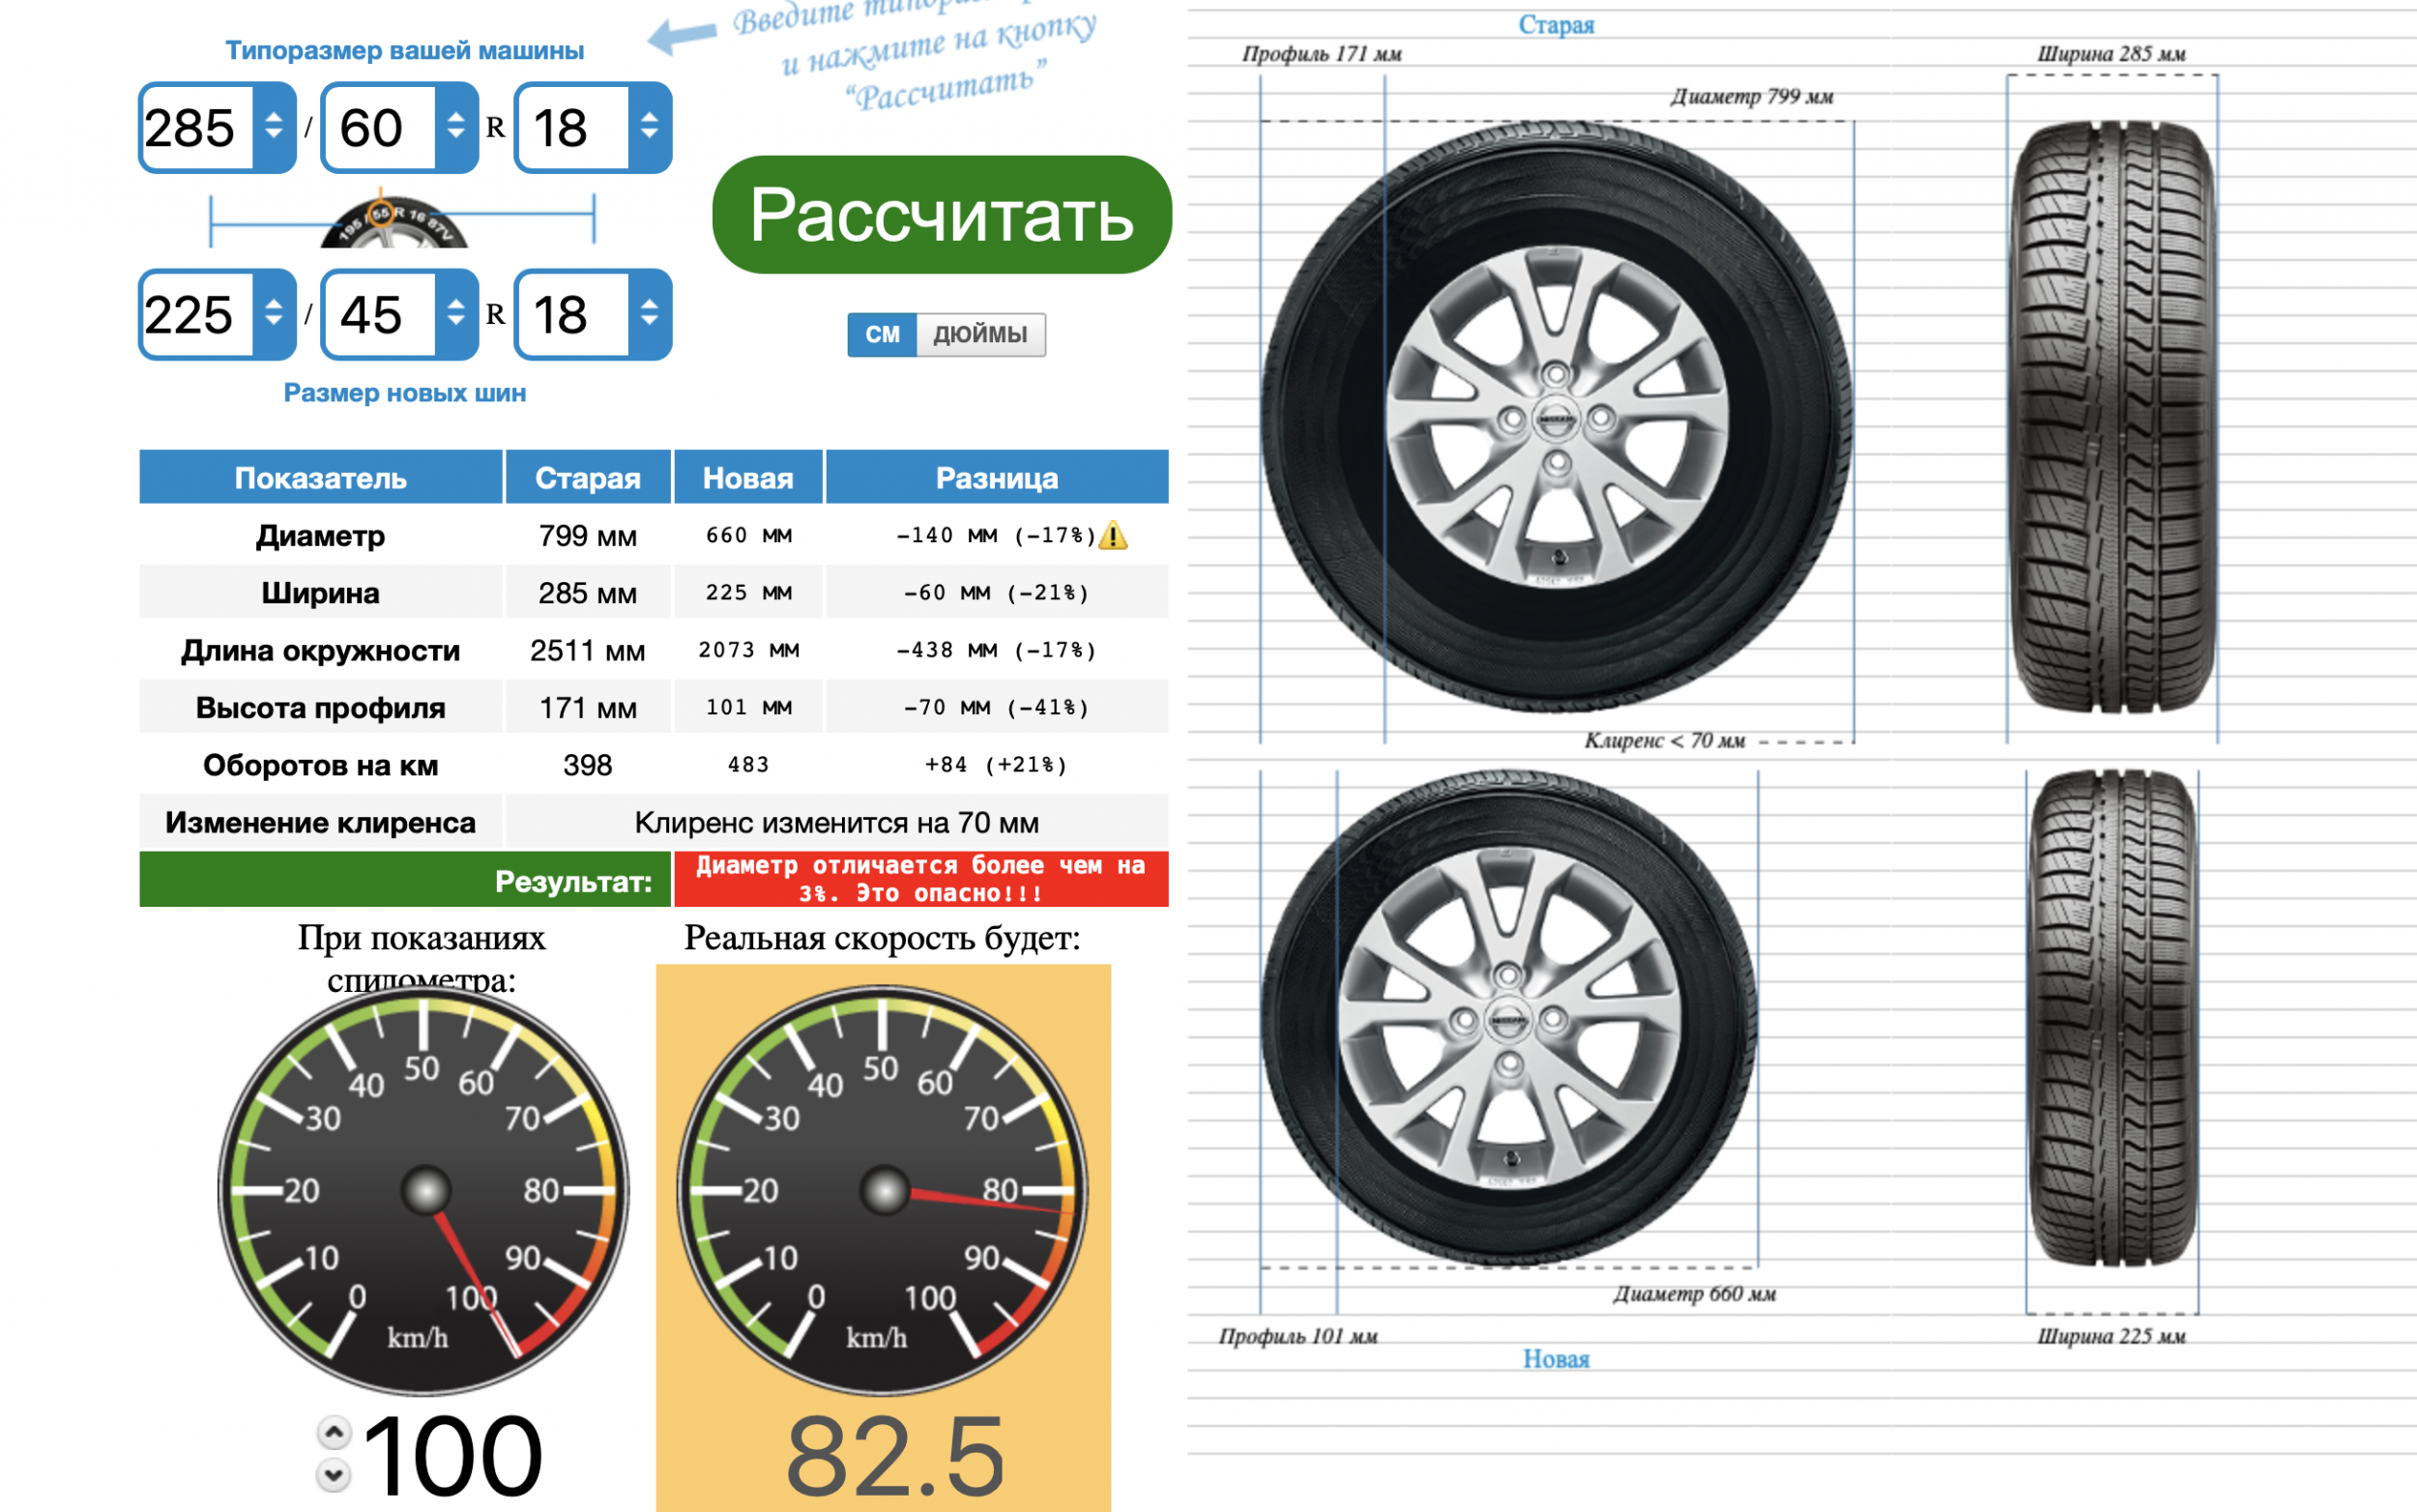Click the Диаметр 660 мм diagram label

coord(1694,1293)
